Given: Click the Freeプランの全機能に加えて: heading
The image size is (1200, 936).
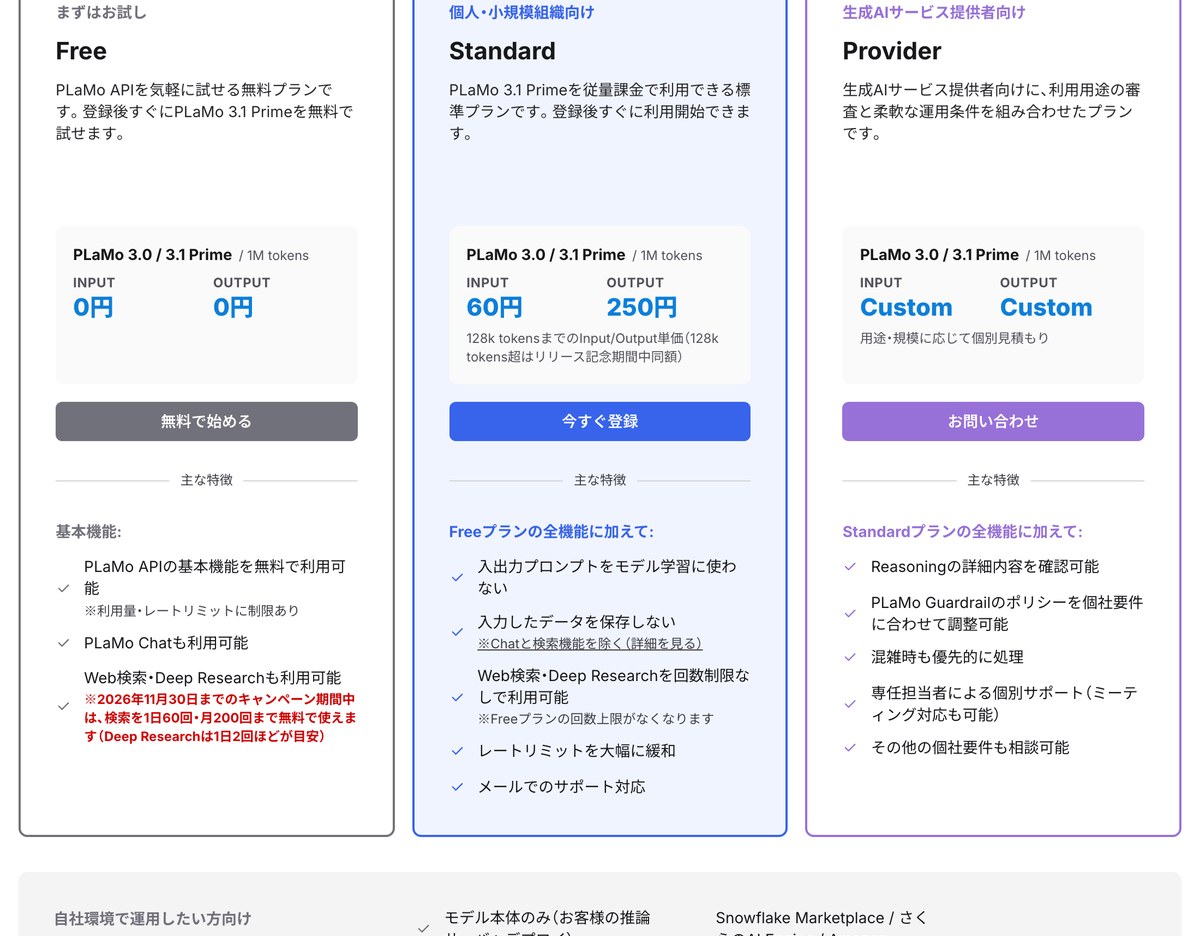Looking at the screenshot, I should coord(551,532).
